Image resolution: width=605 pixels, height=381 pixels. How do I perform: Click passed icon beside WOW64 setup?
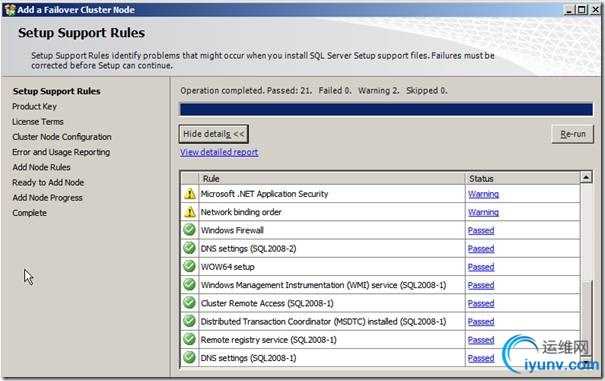click(x=189, y=266)
